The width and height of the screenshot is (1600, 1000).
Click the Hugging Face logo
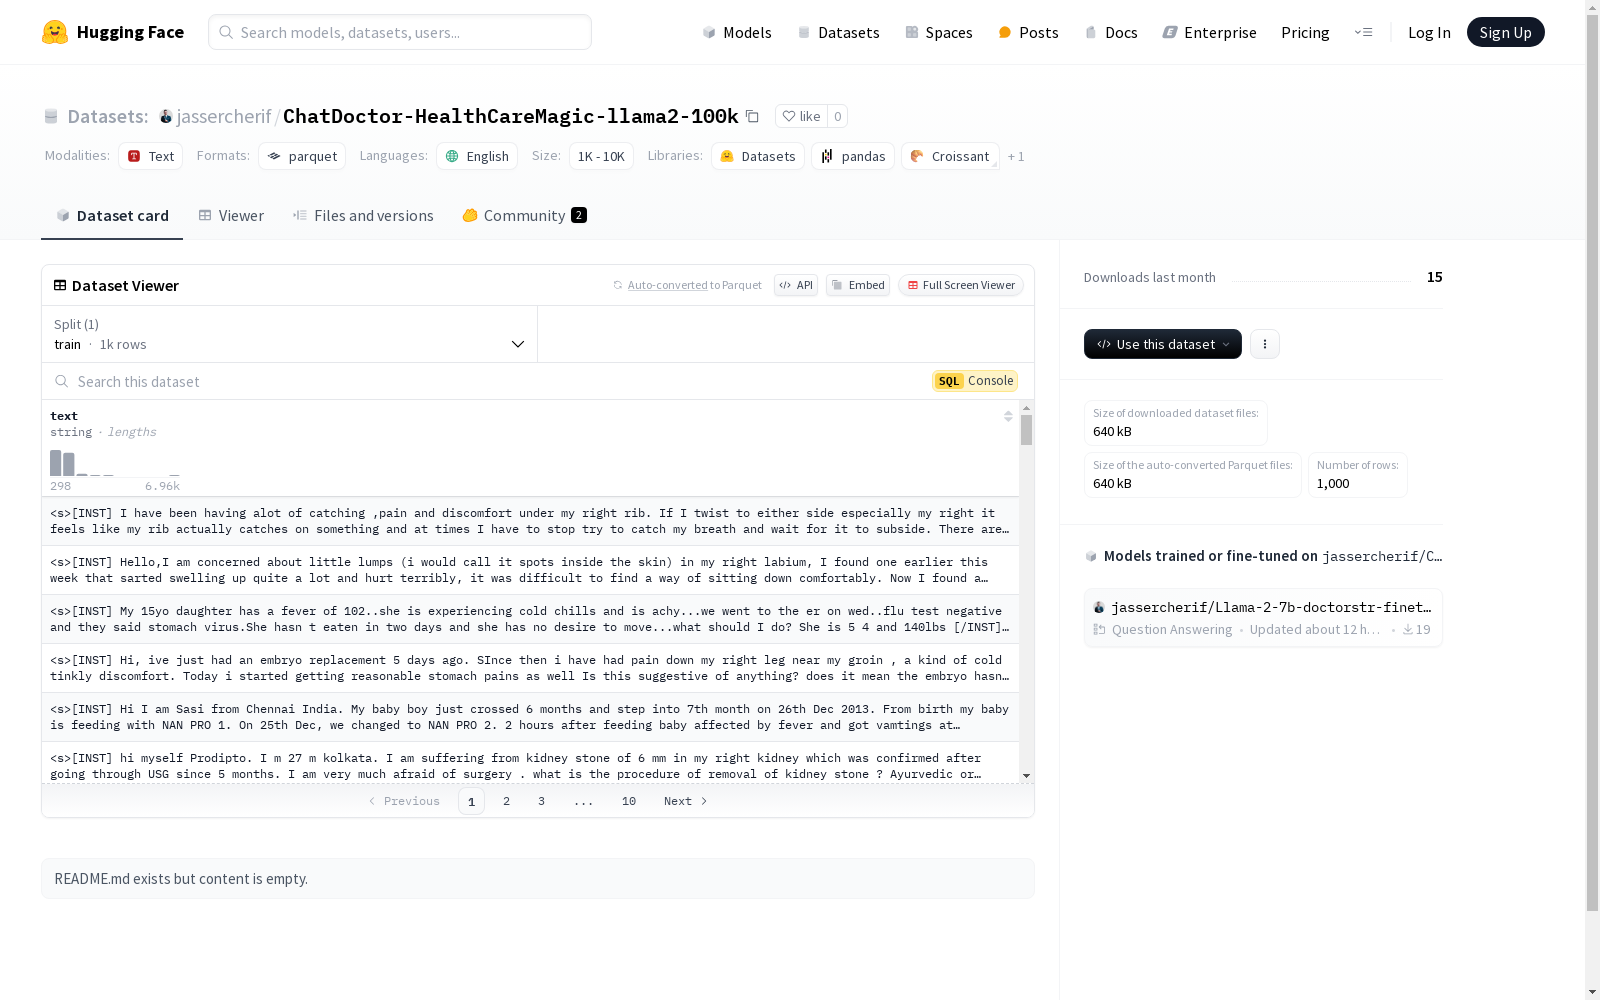click(112, 32)
